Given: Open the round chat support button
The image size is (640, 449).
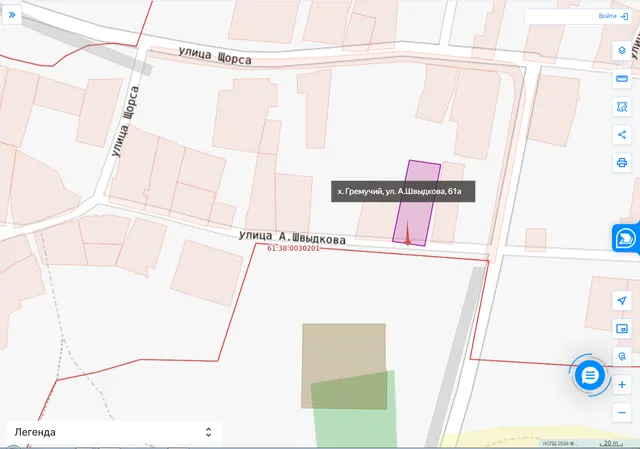Looking at the screenshot, I should point(589,375).
